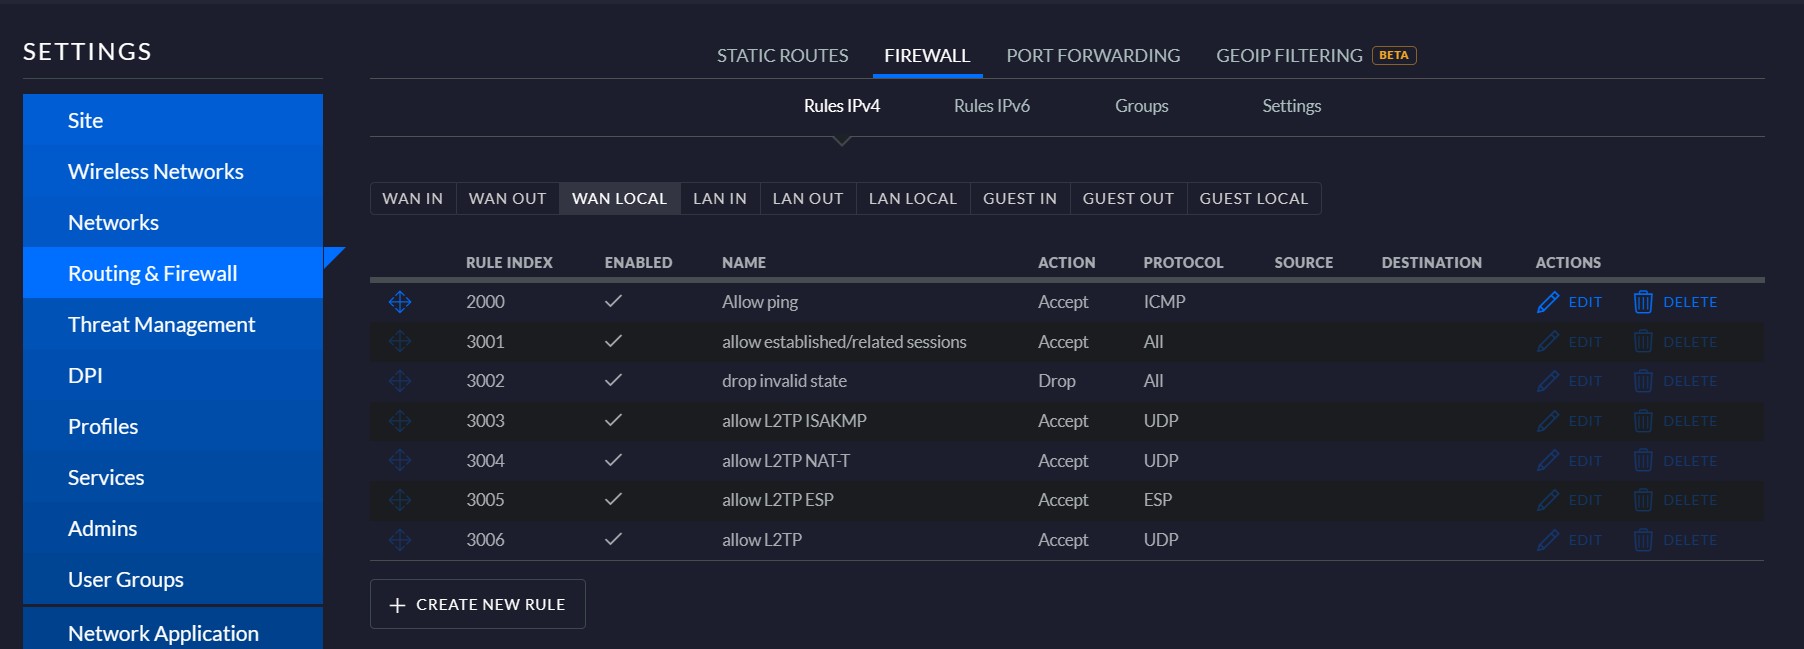Click the enabled checkmark for allow L2TP NAT-T
Screen dimensions: 1804x649
(x=613, y=460)
